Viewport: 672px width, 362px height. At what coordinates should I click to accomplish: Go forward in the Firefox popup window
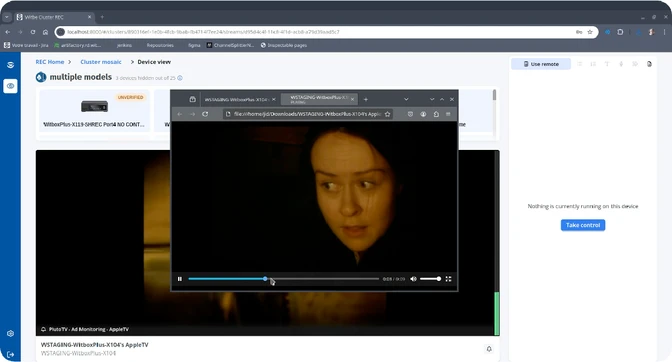(x=192, y=114)
